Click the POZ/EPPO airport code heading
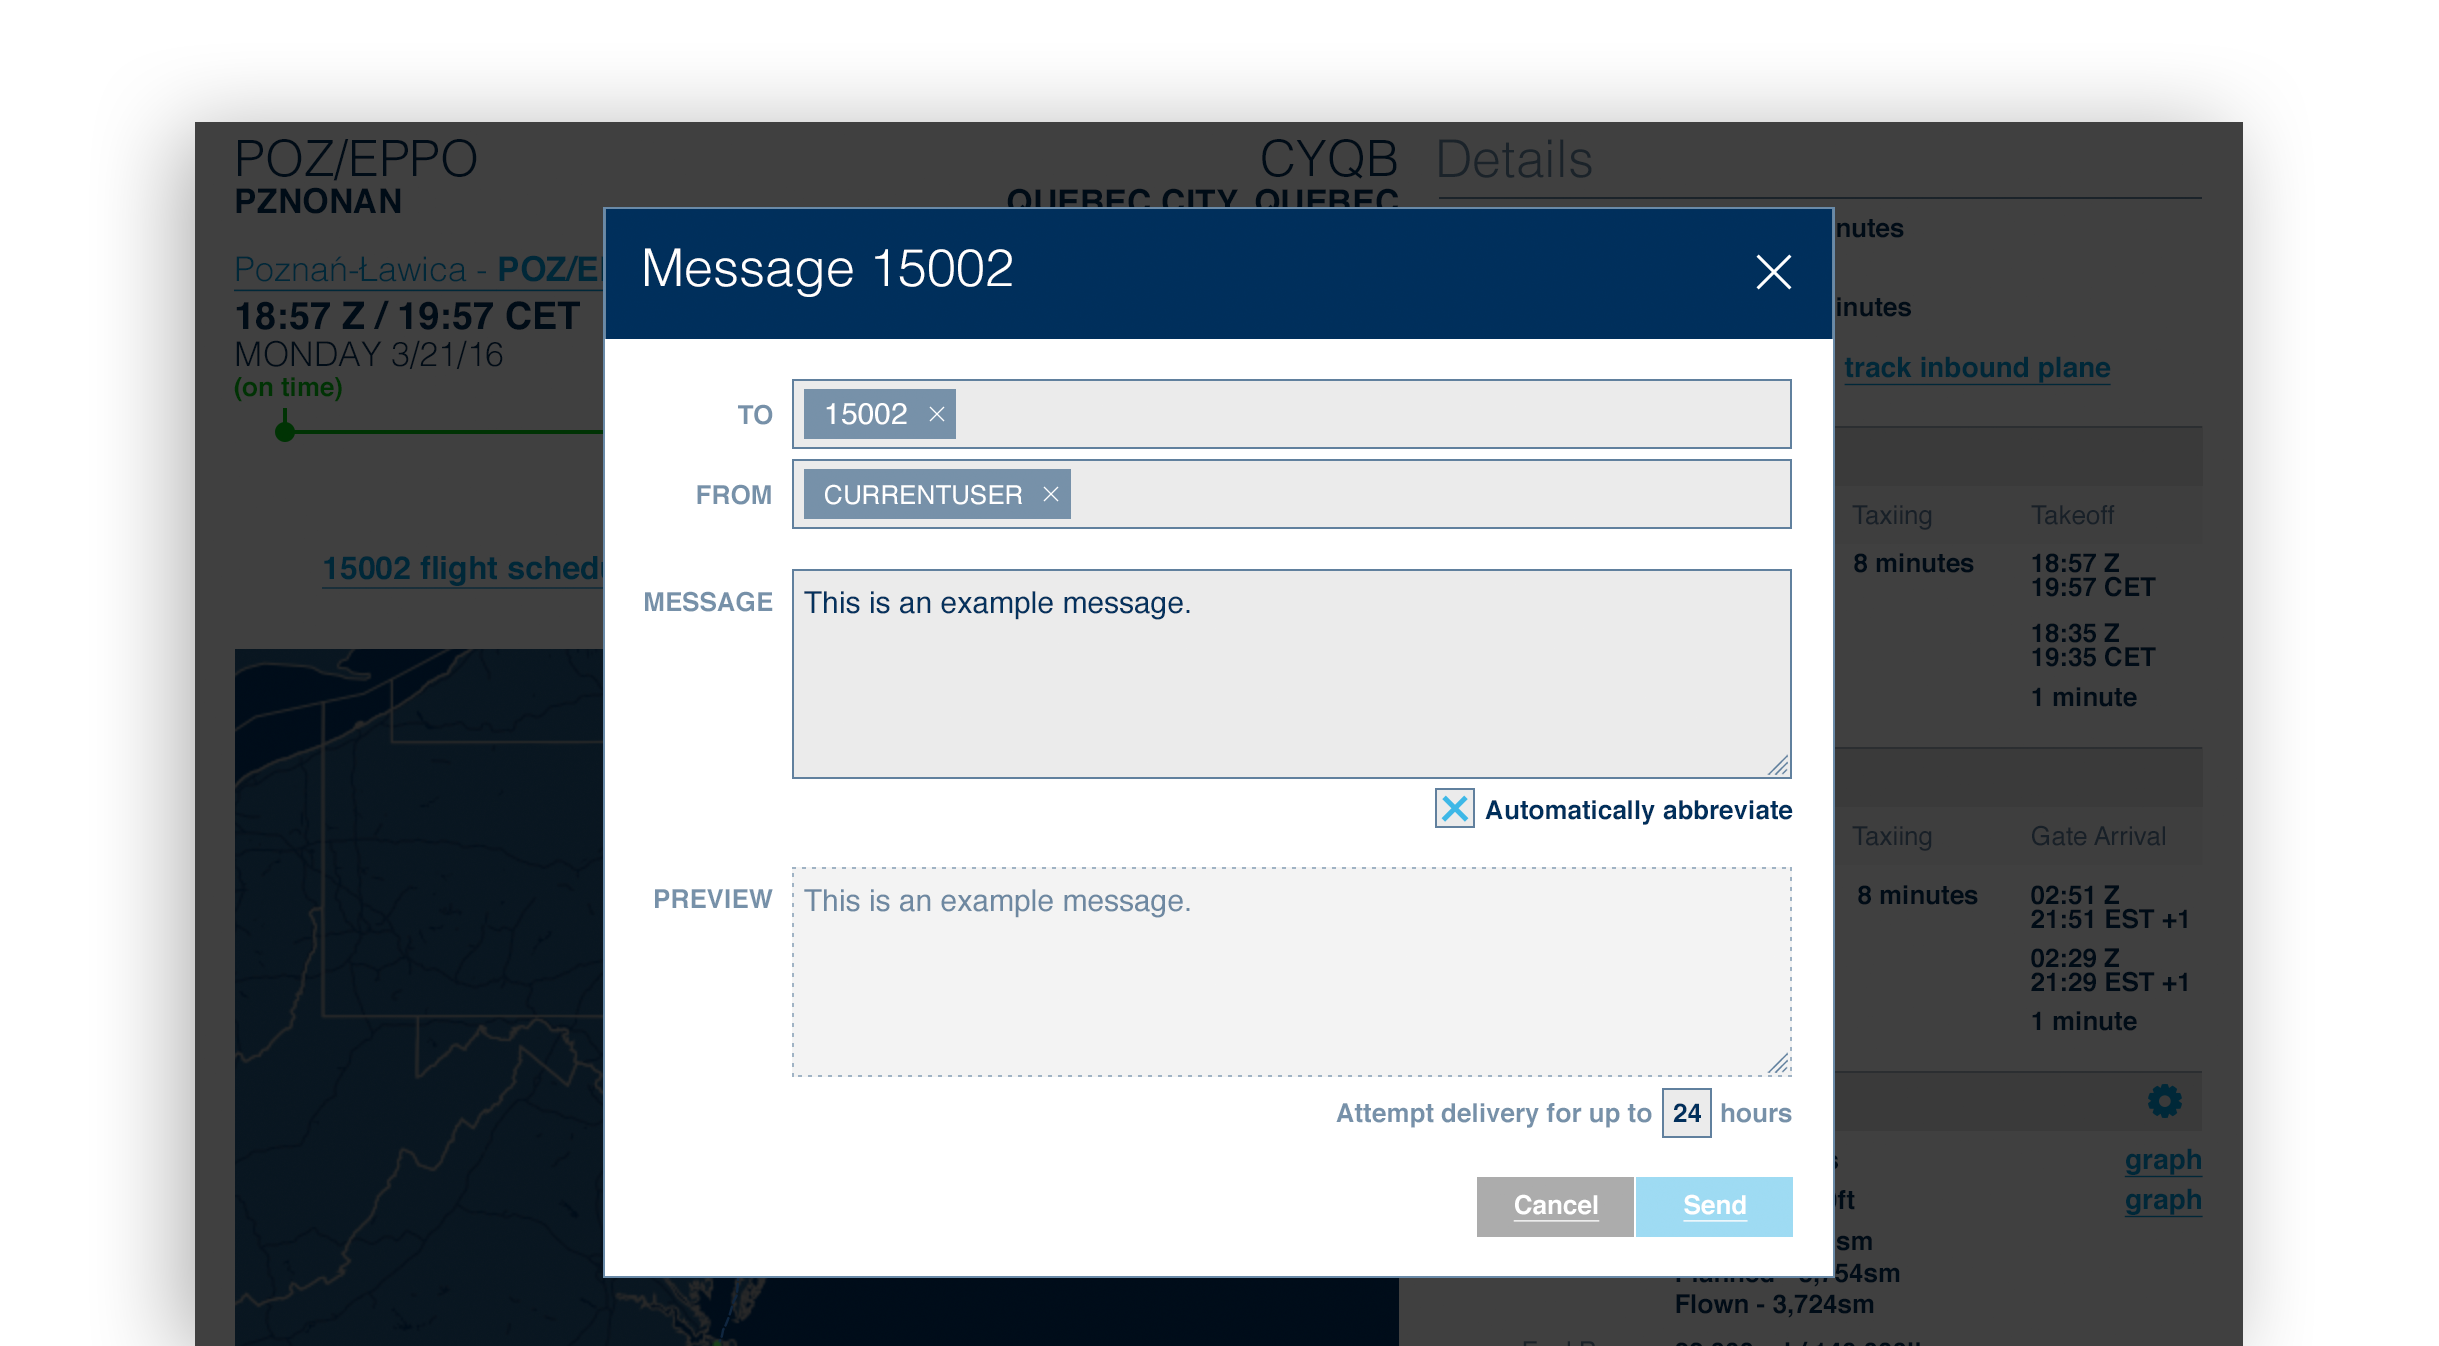This screenshot has height=1346, width=2439. (x=356, y=160)
